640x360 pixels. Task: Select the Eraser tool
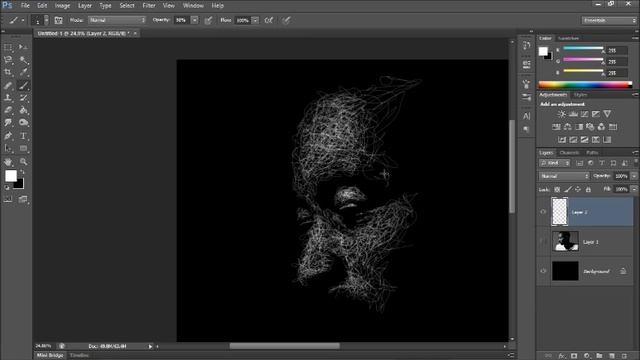[8, 110]
